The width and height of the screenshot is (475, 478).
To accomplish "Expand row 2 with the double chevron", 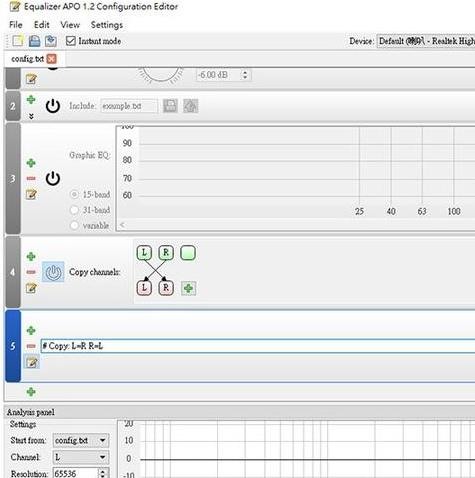I will tap(31, 116).
